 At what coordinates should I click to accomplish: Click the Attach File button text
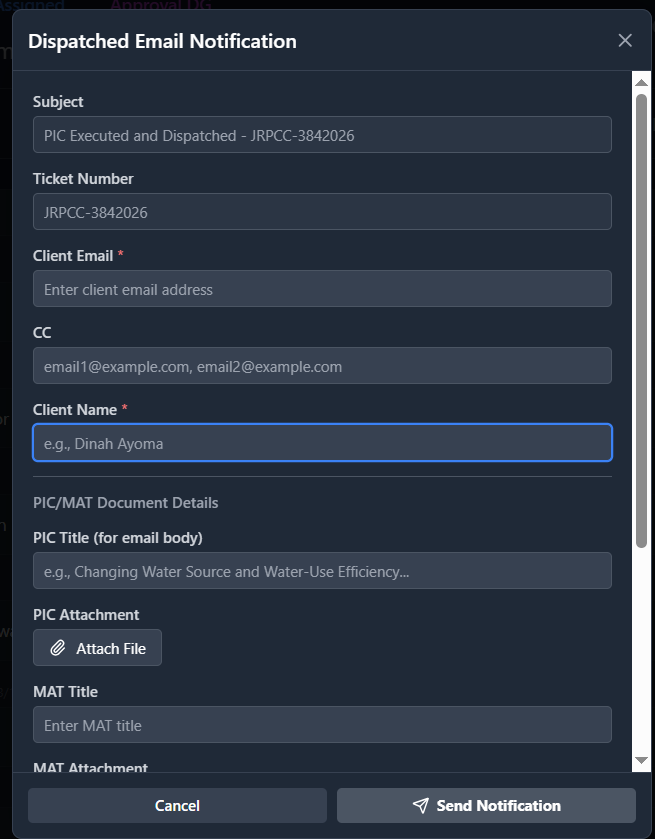point(111,648)
